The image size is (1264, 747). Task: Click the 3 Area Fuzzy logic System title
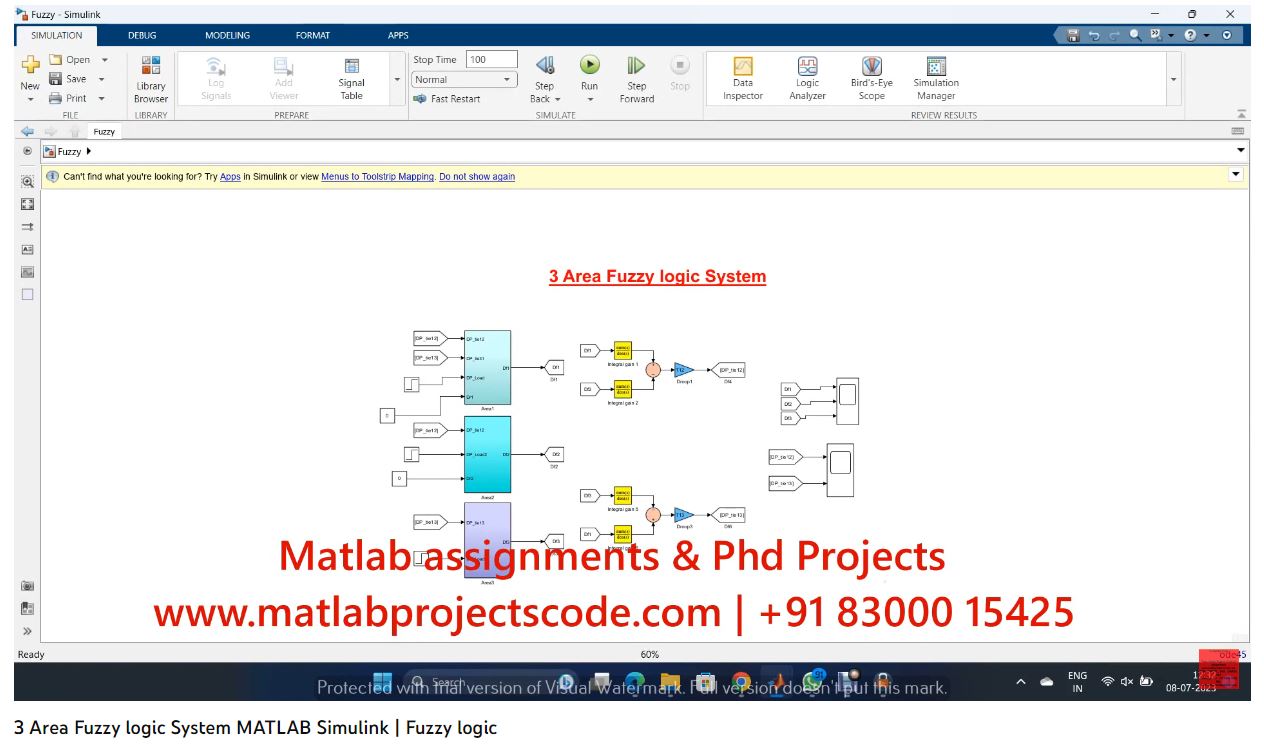click(x=657, y=277)
